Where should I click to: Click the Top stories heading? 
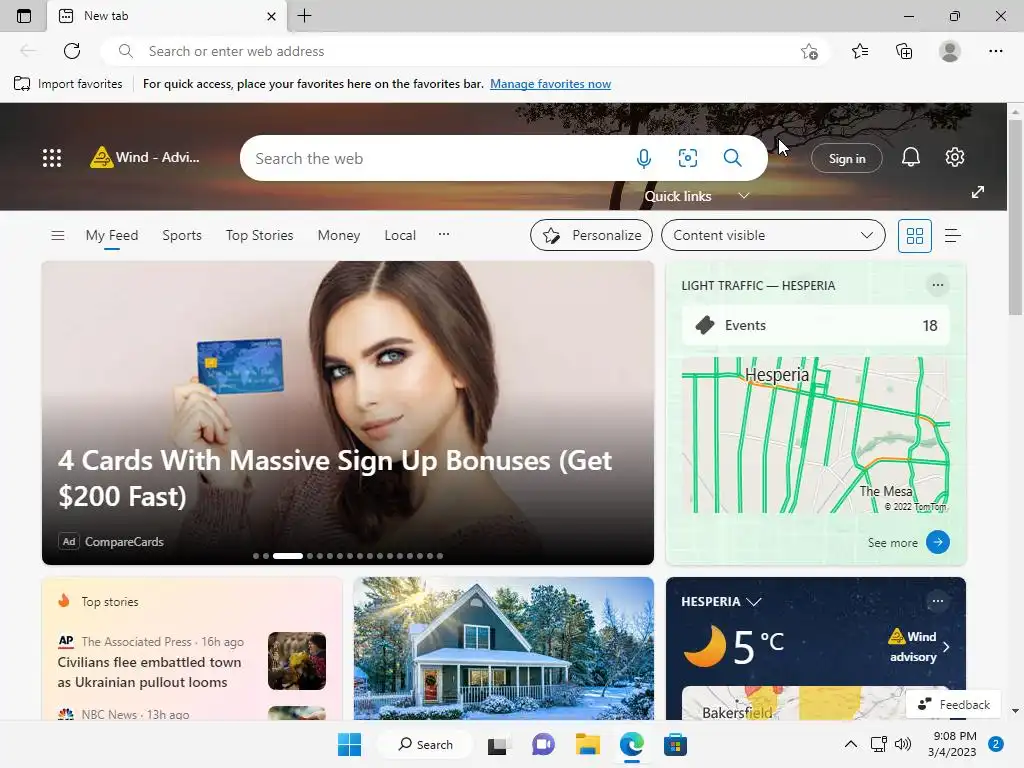point(110,601)
